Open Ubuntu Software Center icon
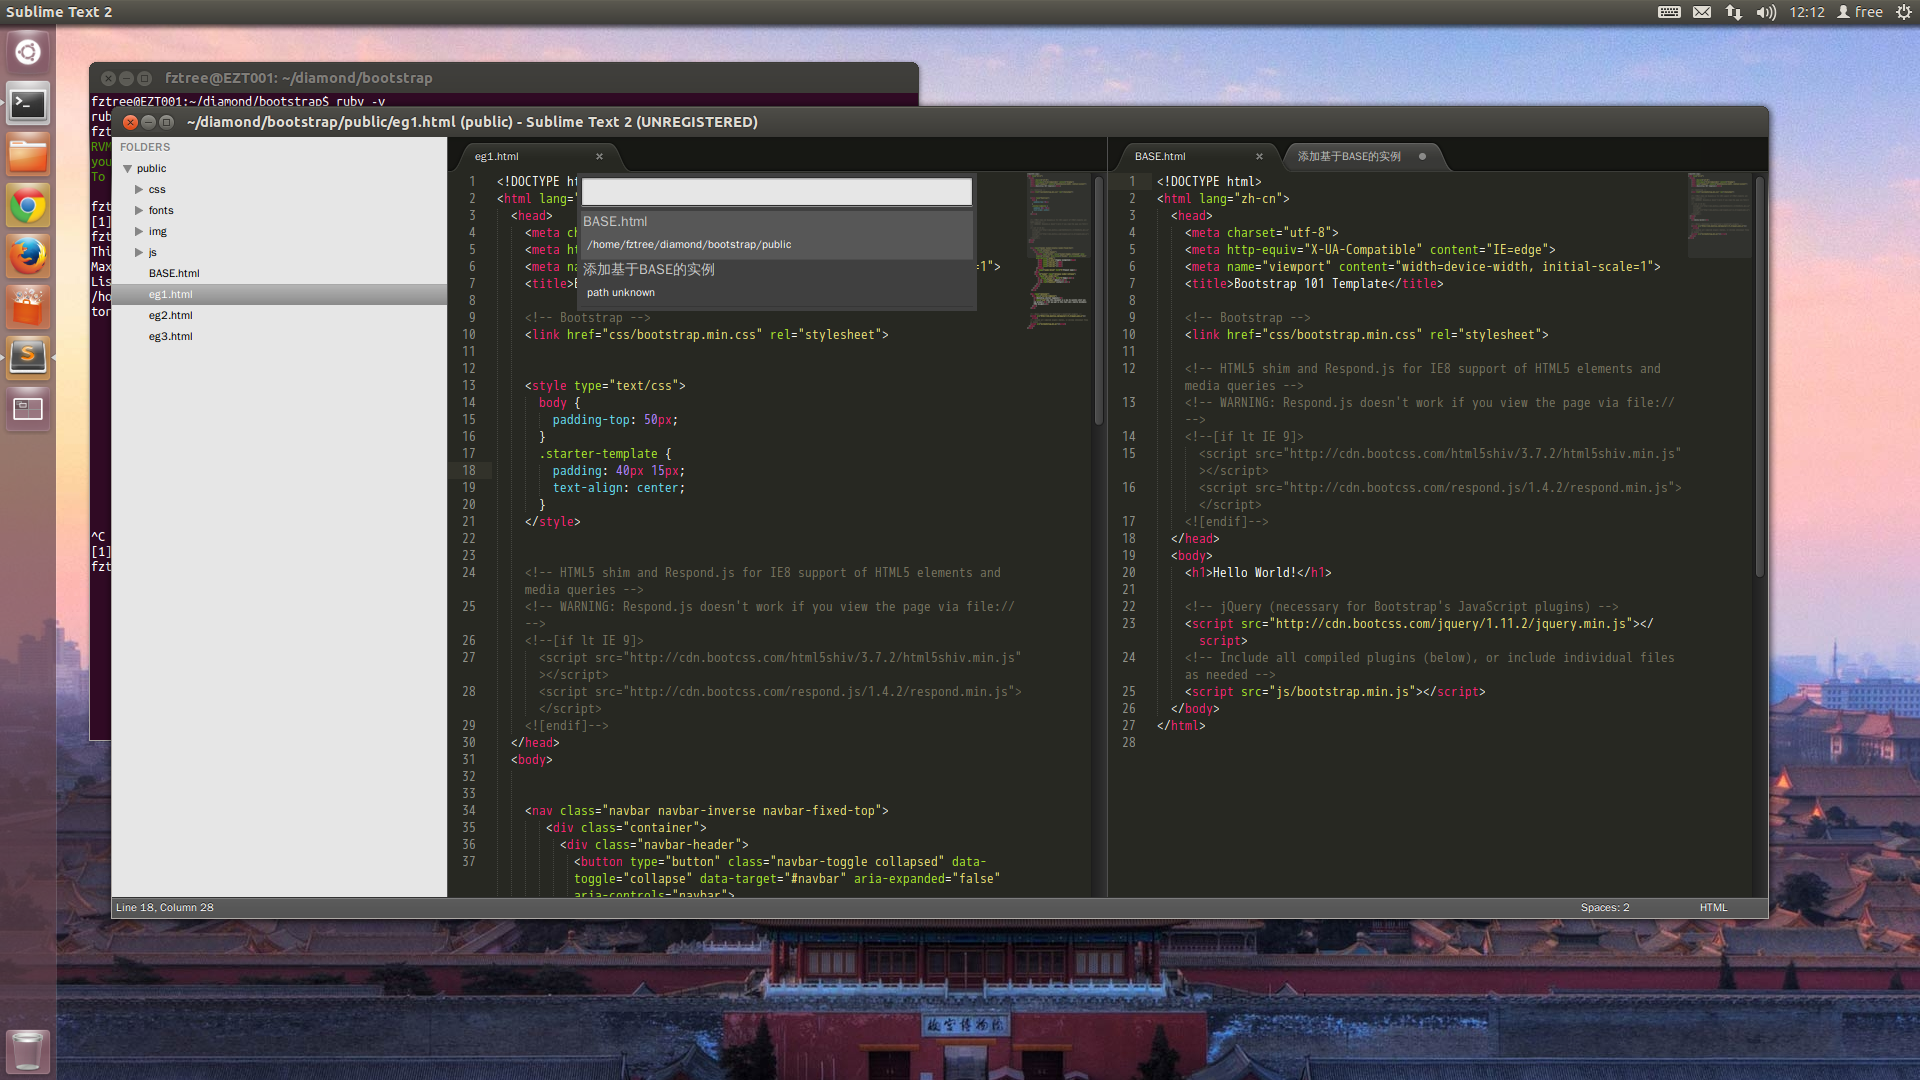The height and width of the screenshot is (1080, 1920). (28, 306)
